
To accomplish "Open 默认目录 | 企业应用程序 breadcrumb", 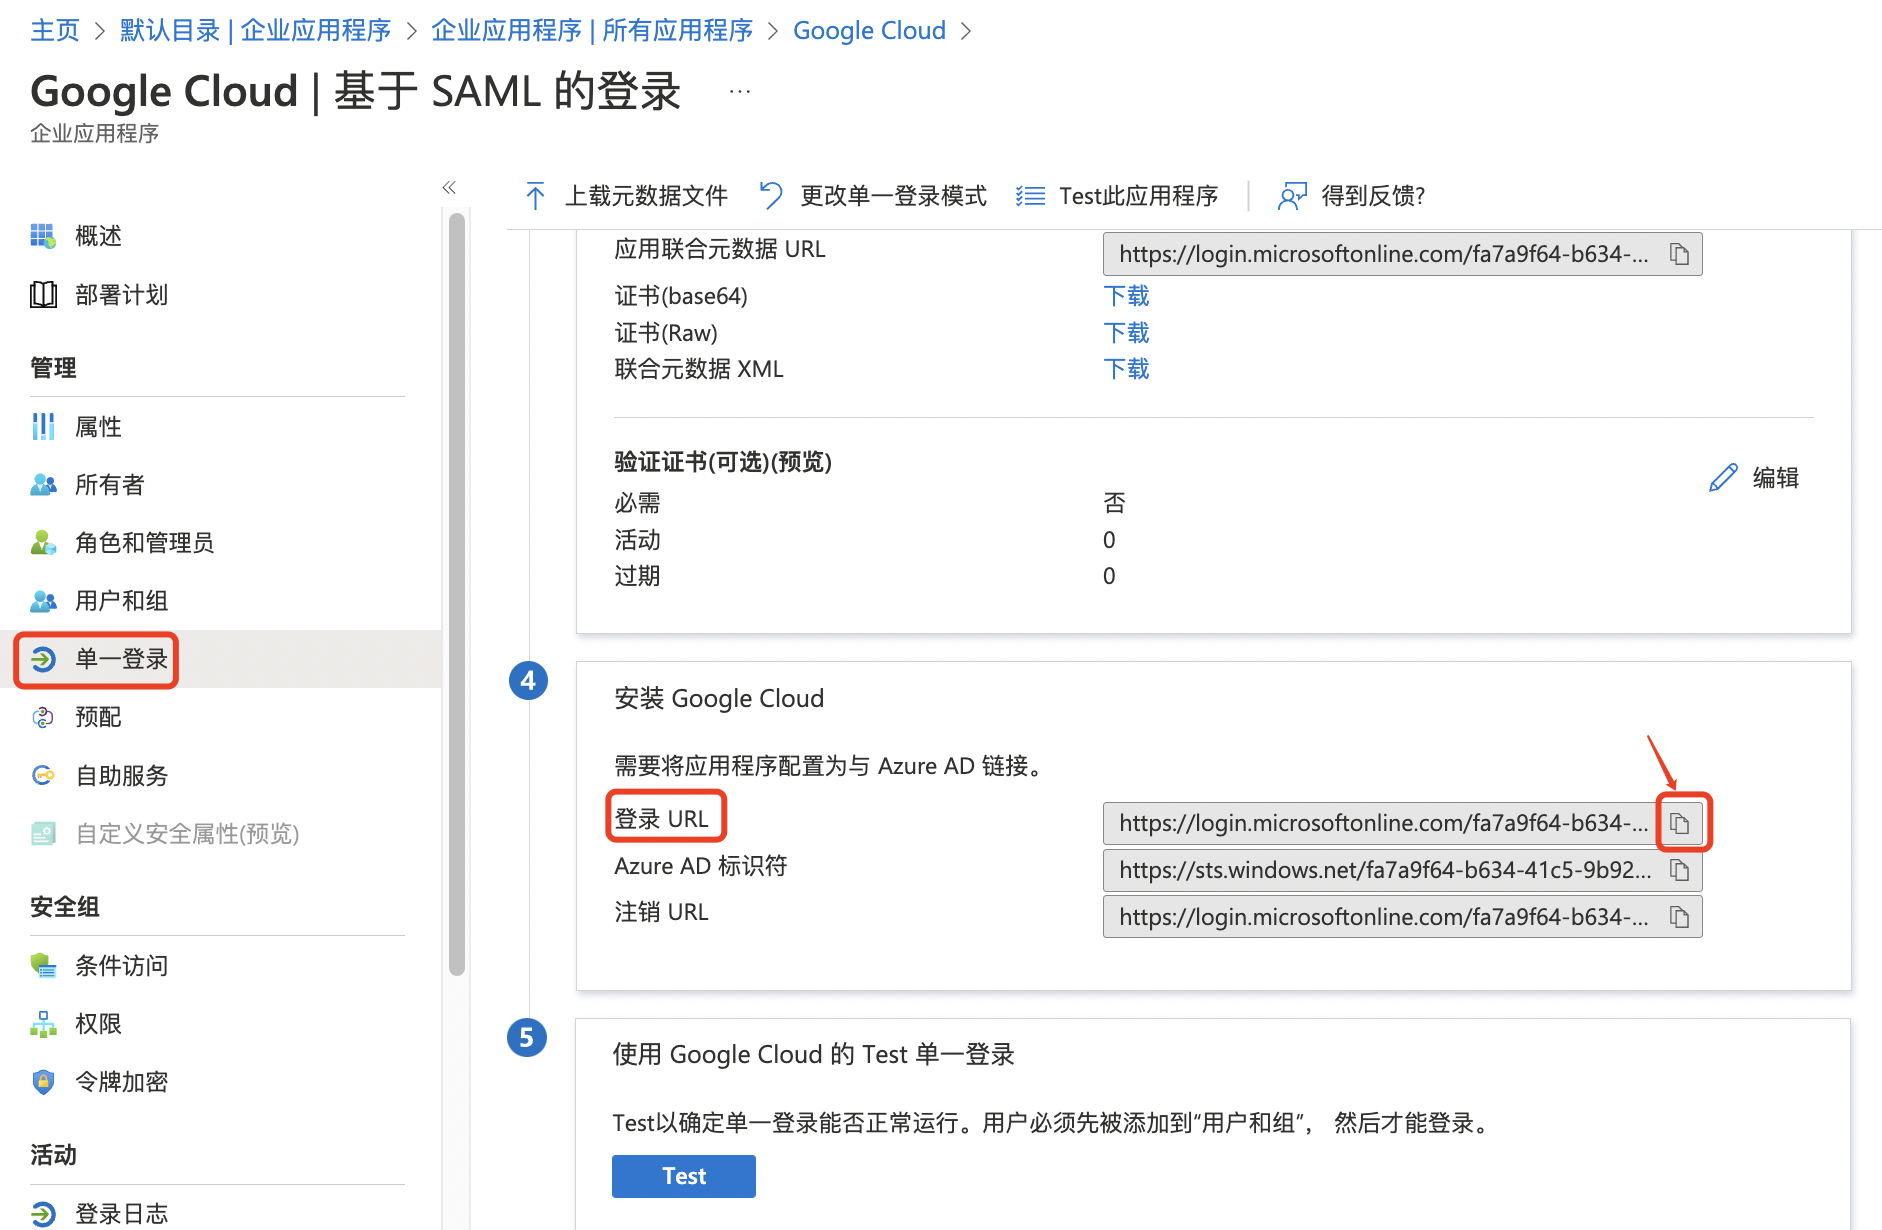I will (x=255, y=31).
